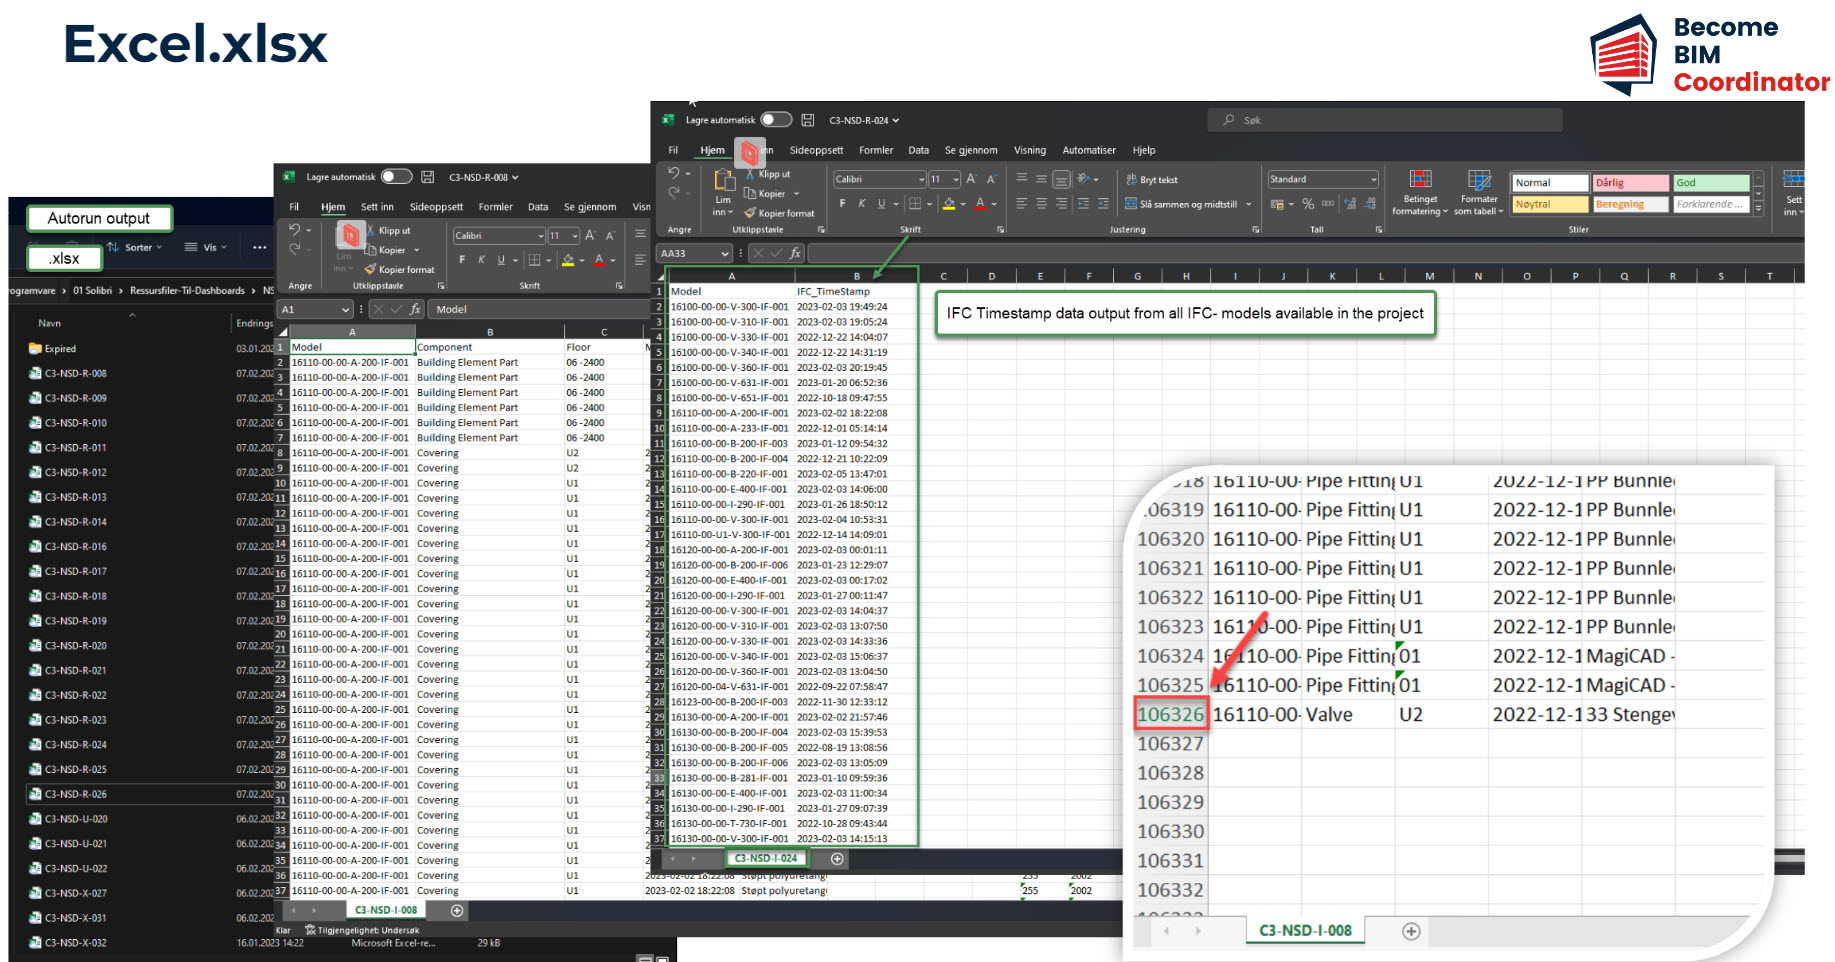1835x962 pixels.
Task: Click red font color A in R-024 ribbon
Action: [980, 204]
